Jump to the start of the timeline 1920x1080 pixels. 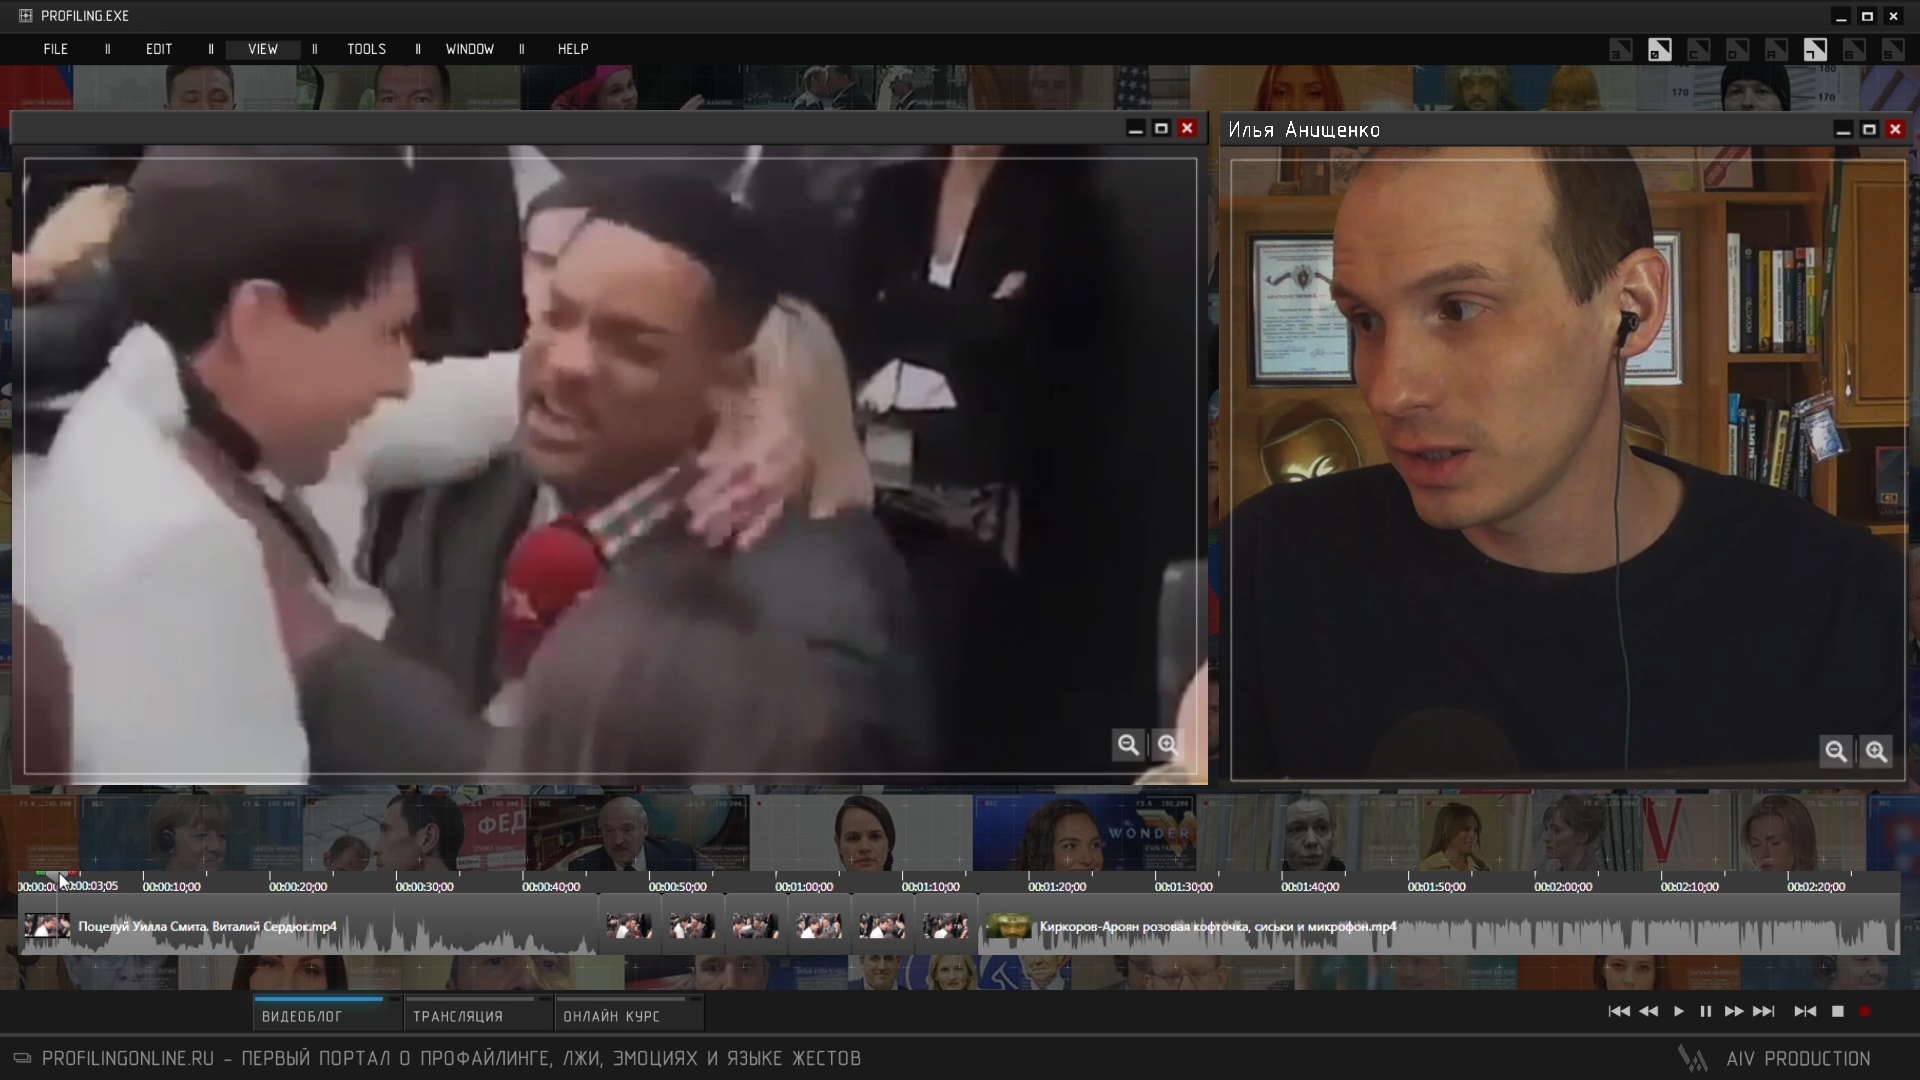1619,1012
